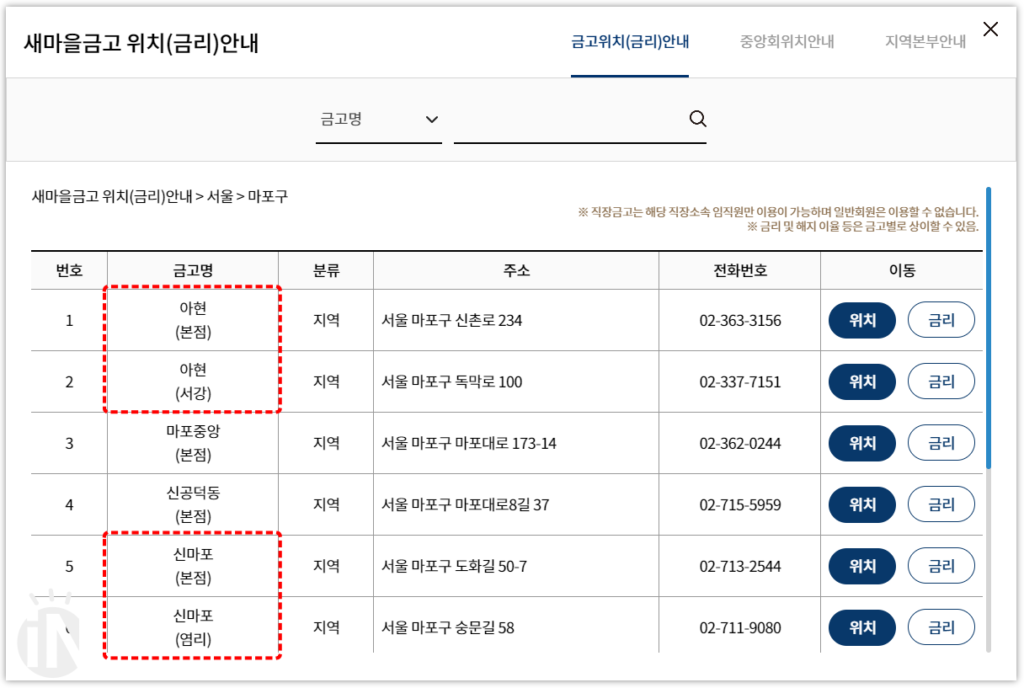Switch to the 지역본부안내 tab
Screen dimensions: 1024x688
[x=925, y=42]
